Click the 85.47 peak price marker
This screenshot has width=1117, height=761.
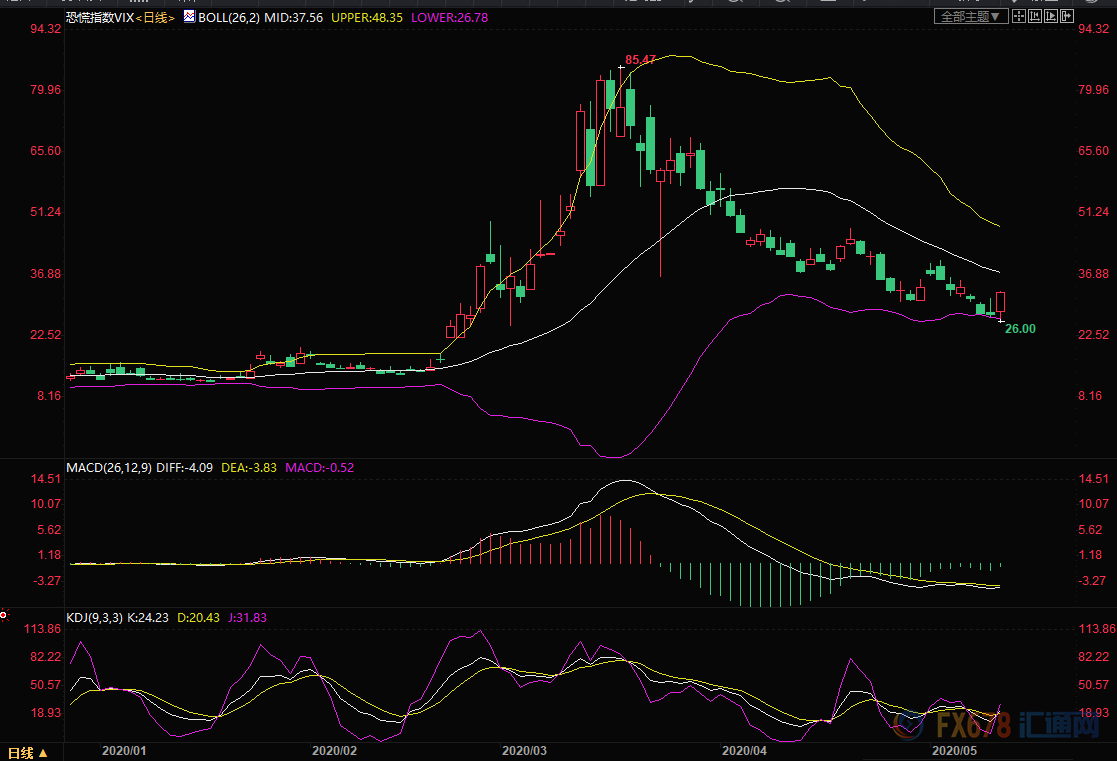[x=640, y=60]
